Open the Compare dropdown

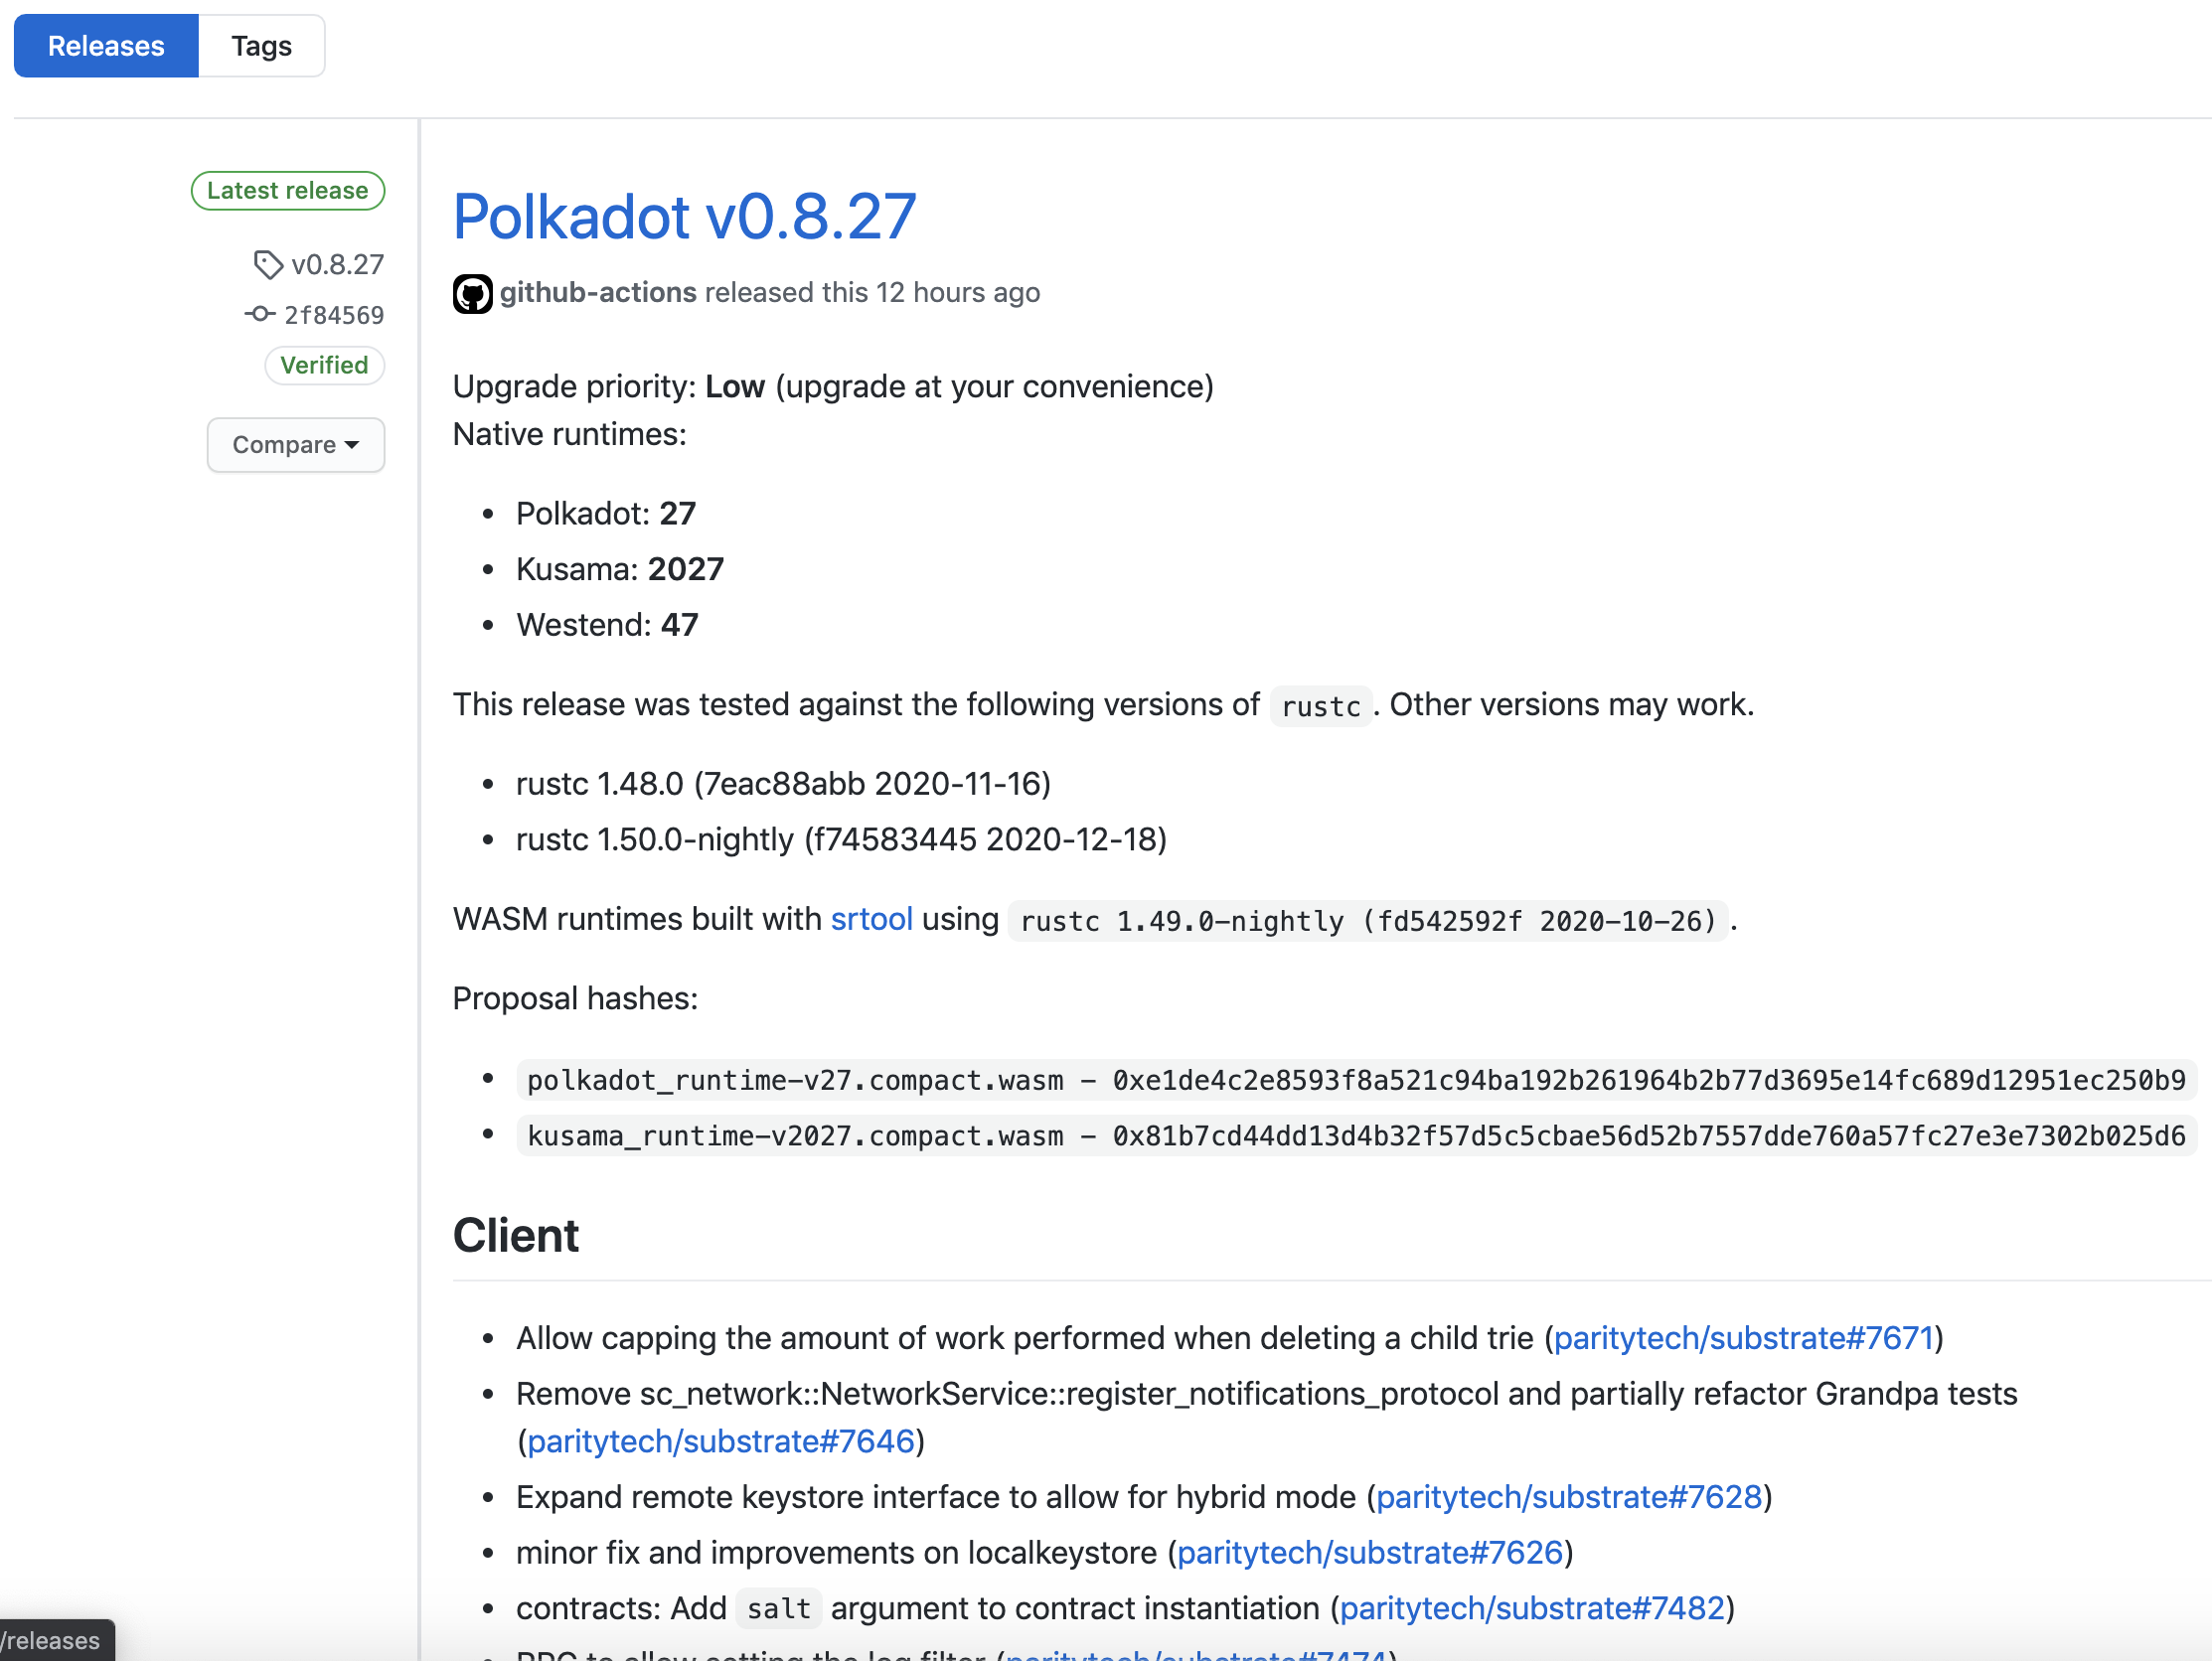(295, 445)
